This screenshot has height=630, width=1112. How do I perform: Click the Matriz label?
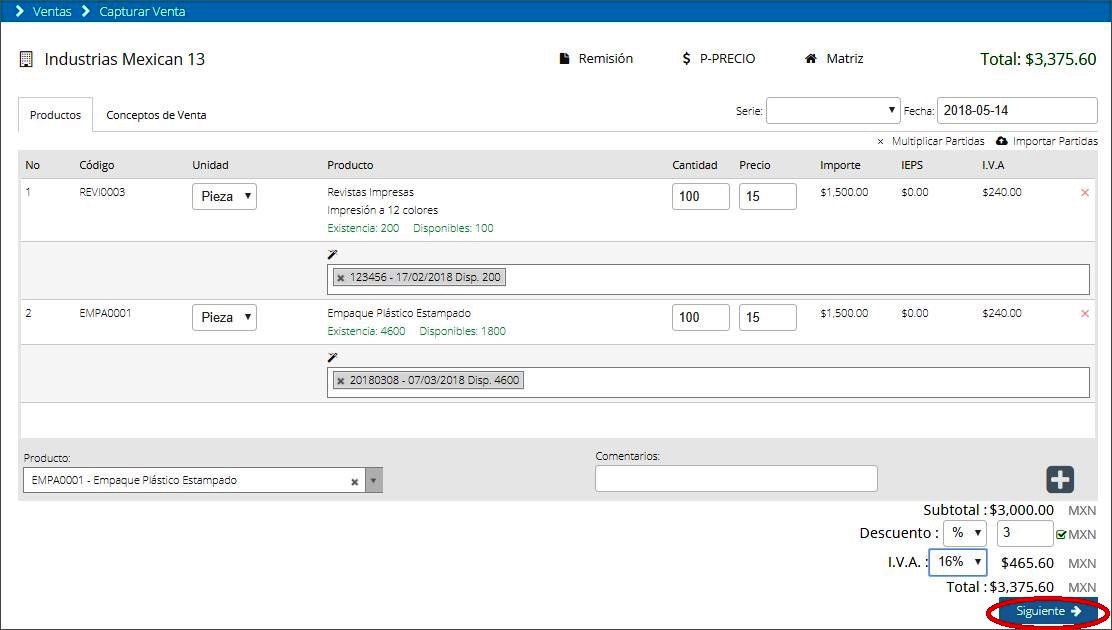tap(845, 59)
